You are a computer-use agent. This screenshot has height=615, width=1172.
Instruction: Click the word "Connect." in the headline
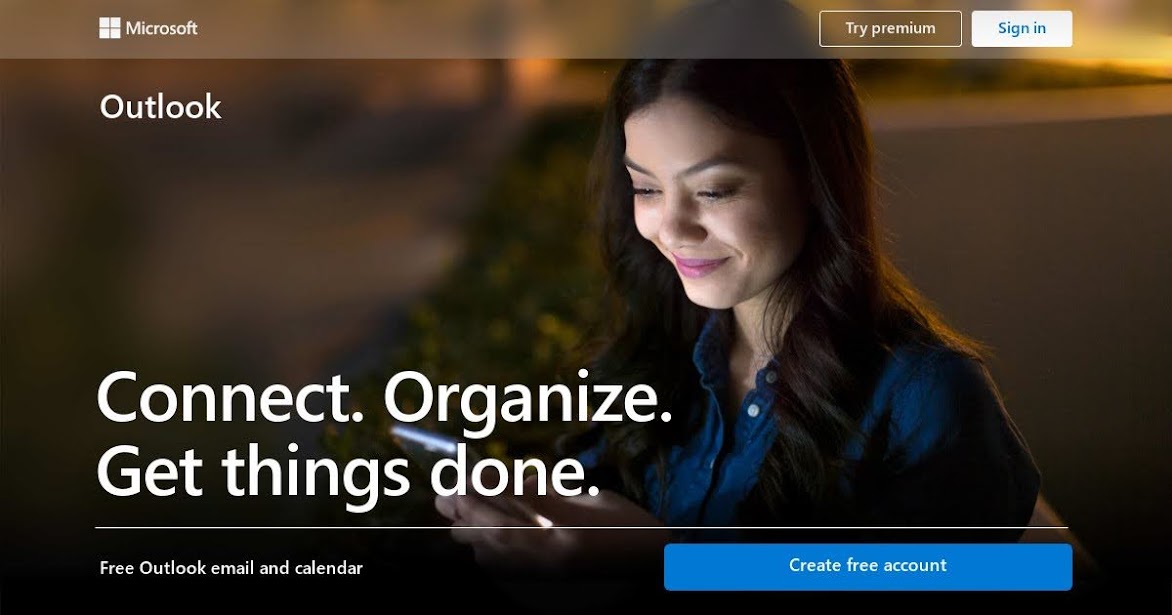pyautogui.click(x=230, y=398)
